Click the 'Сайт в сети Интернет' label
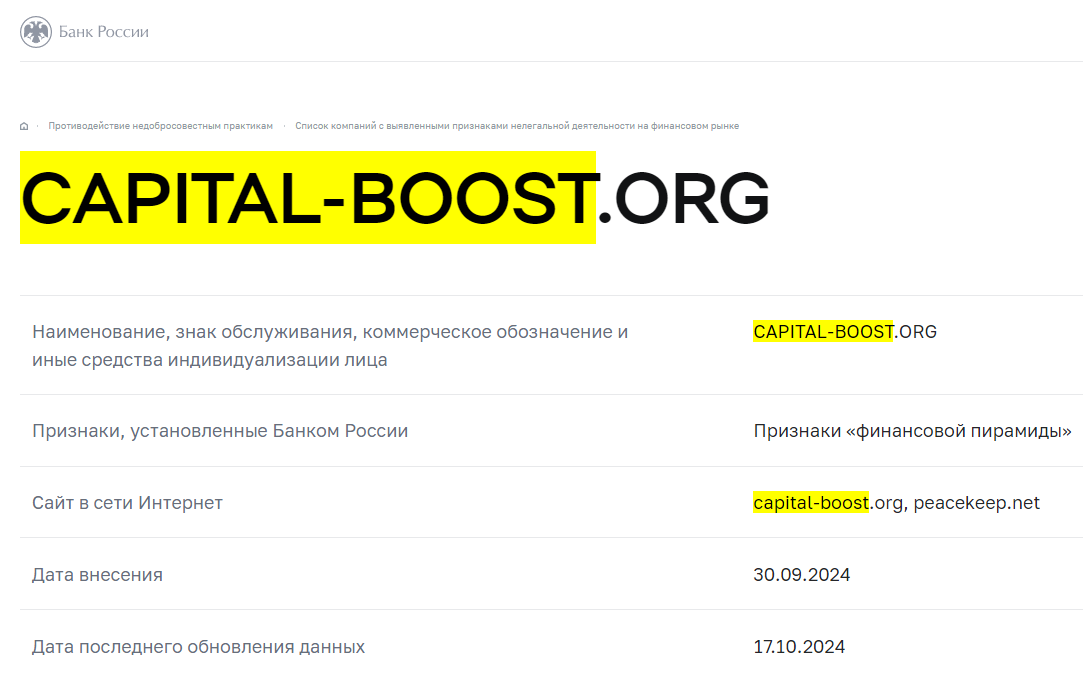Viewport: 1083px width, 677px height. coord(127,503)
